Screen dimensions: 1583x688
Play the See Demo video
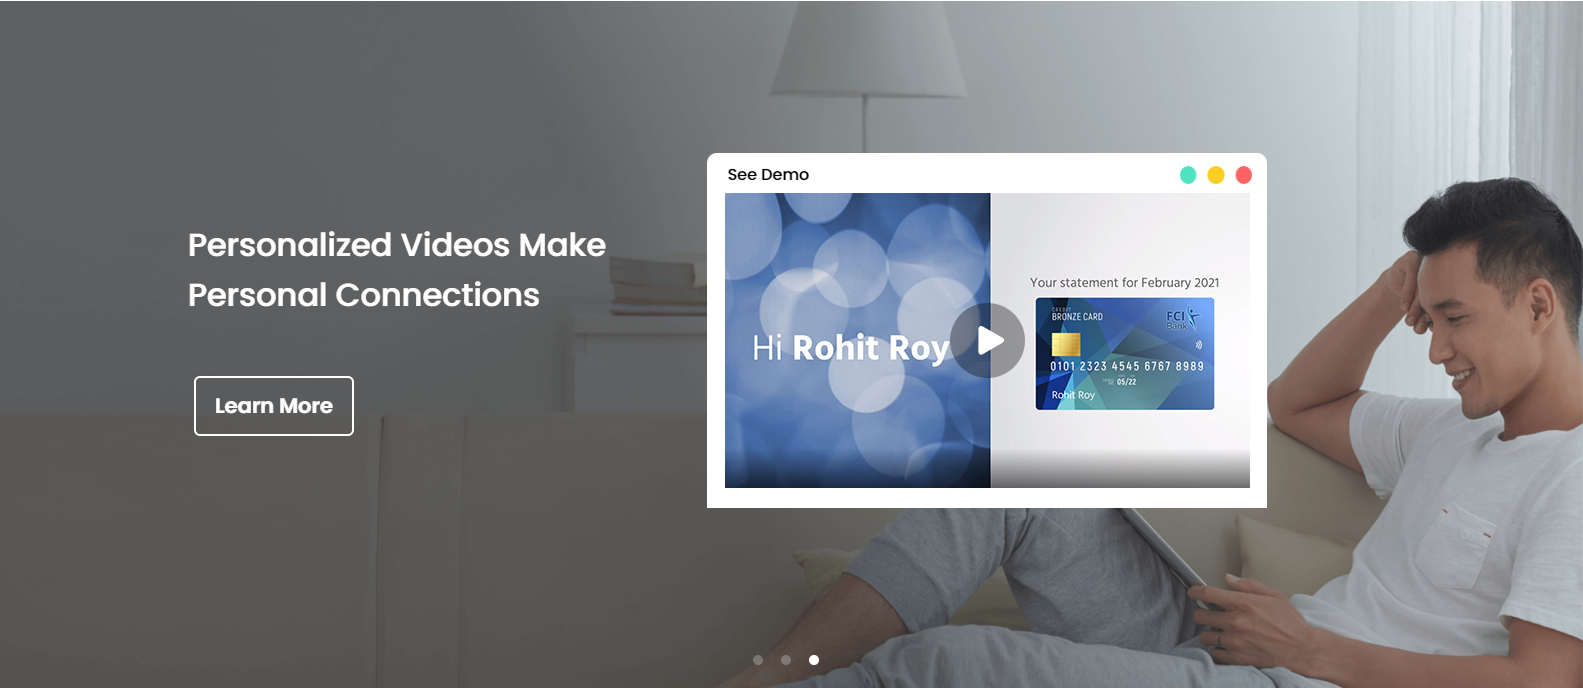click(x=987, y=341)
